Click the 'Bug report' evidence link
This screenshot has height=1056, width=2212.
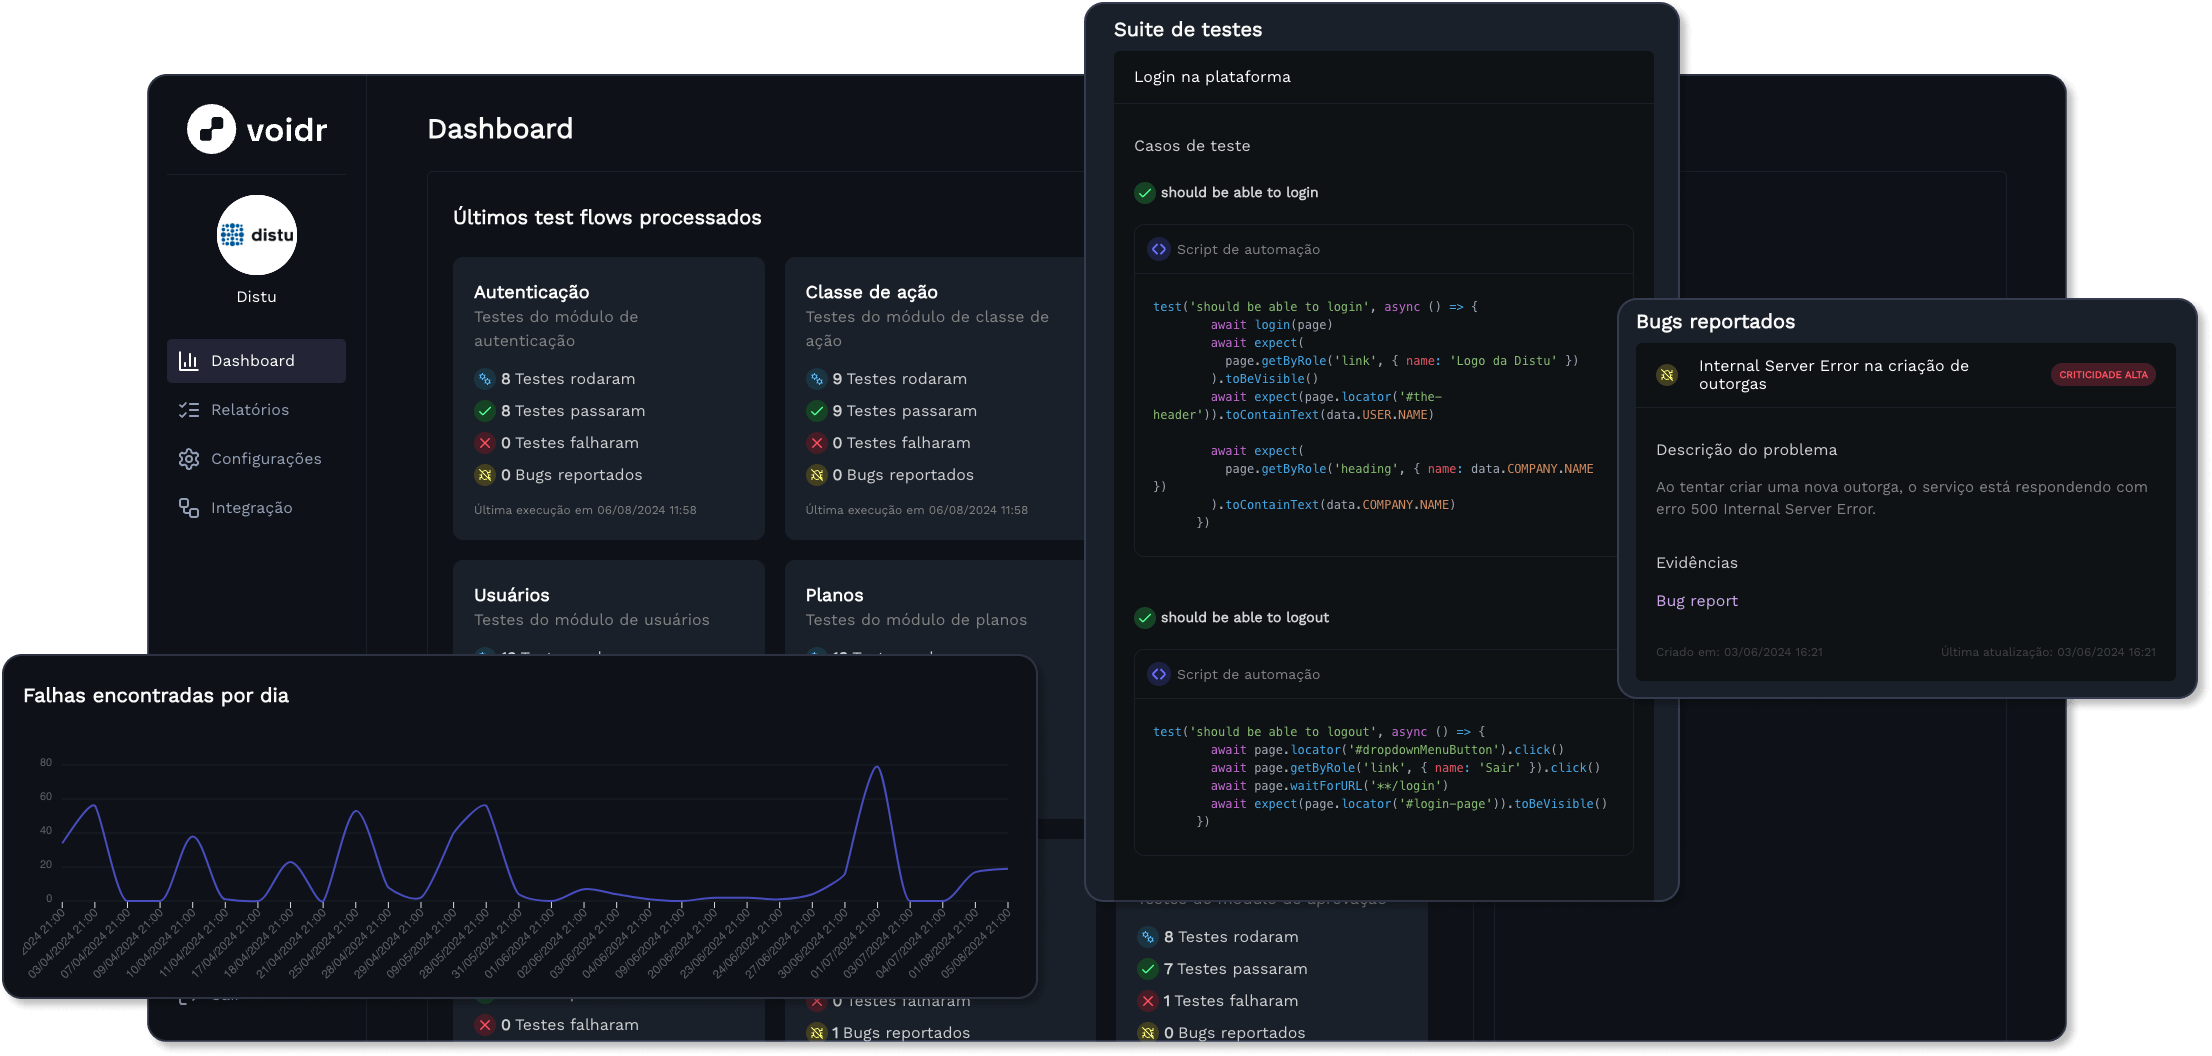pos(1697,601)
